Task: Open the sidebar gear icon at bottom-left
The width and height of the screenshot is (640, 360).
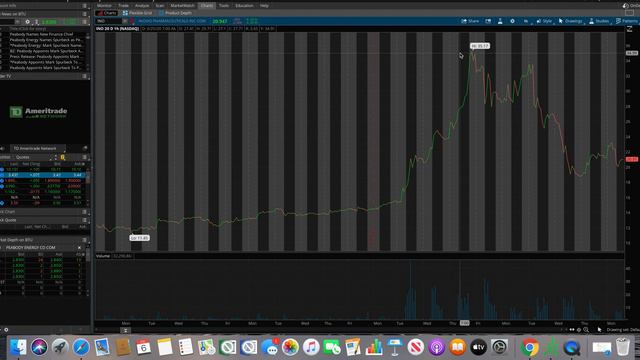Action: pyautogui.click(x=6, y=330)
